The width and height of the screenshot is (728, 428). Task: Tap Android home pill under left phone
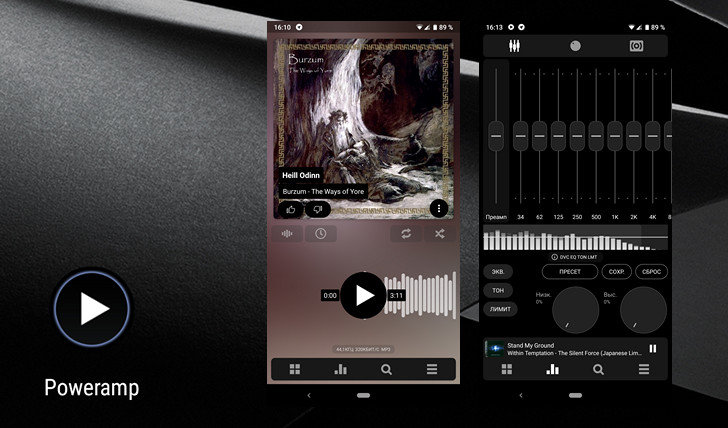[x=364, y=396]
